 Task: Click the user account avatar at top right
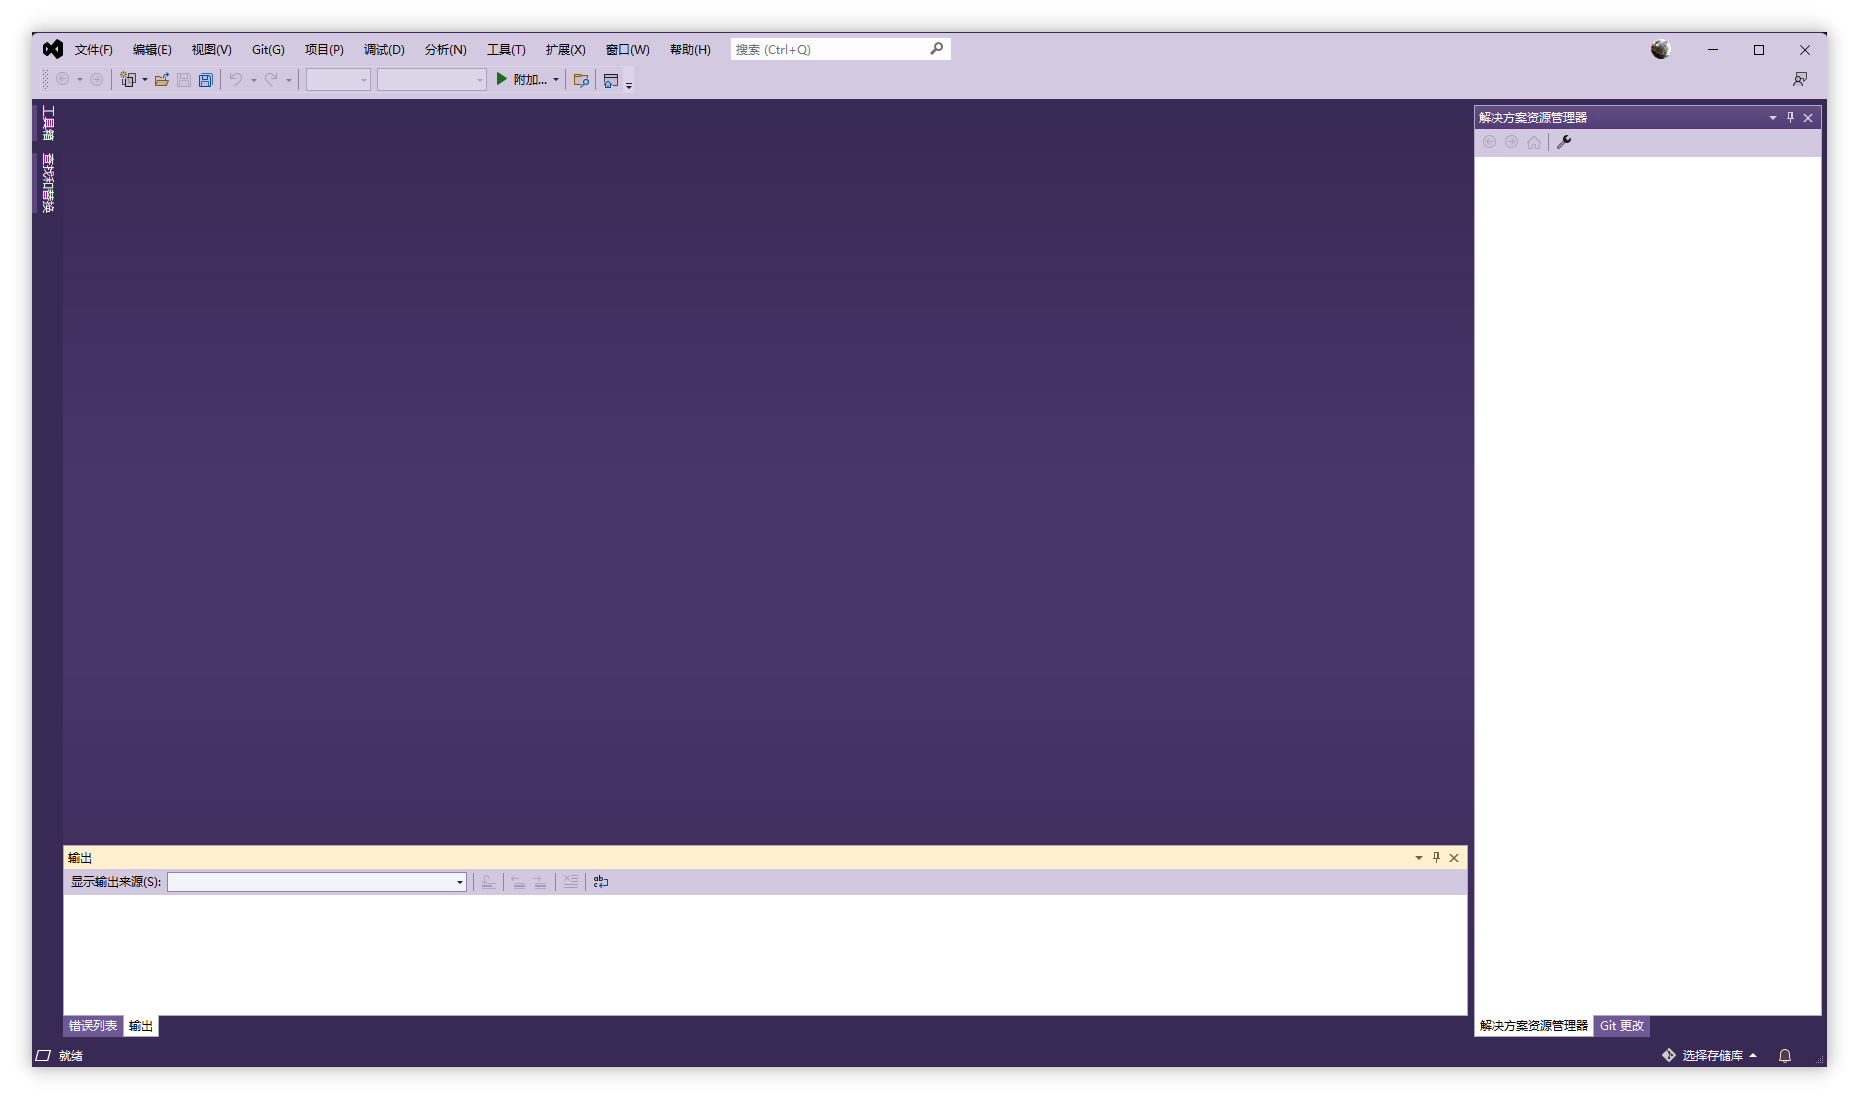tap(1661, 48)
